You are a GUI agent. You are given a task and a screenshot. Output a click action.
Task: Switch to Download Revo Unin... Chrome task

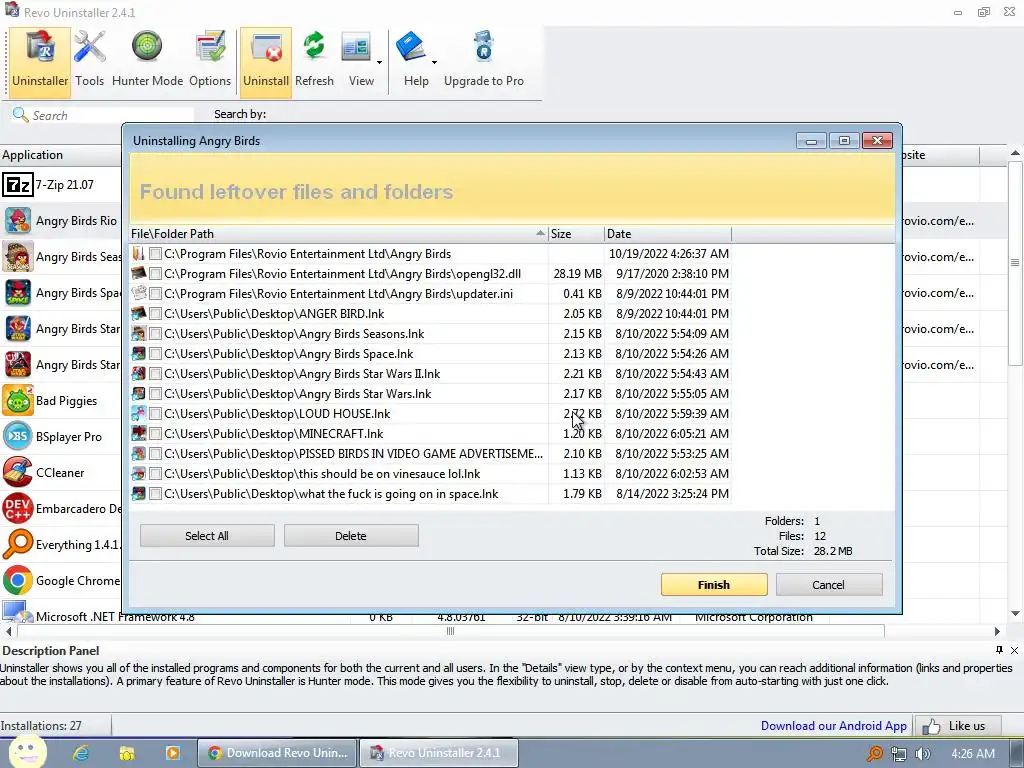pyautogui.click(x=278, y=753)
